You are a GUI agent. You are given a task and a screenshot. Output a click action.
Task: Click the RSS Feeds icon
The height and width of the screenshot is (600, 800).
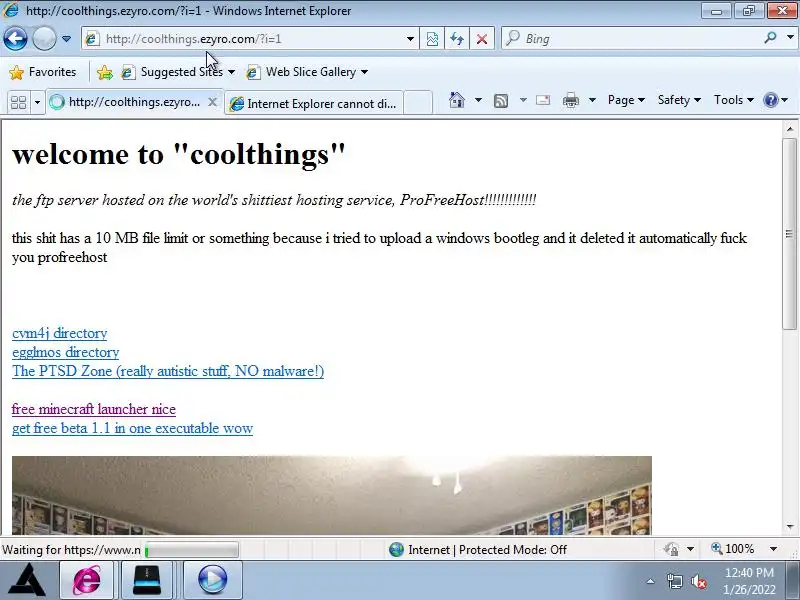(501, 101)
